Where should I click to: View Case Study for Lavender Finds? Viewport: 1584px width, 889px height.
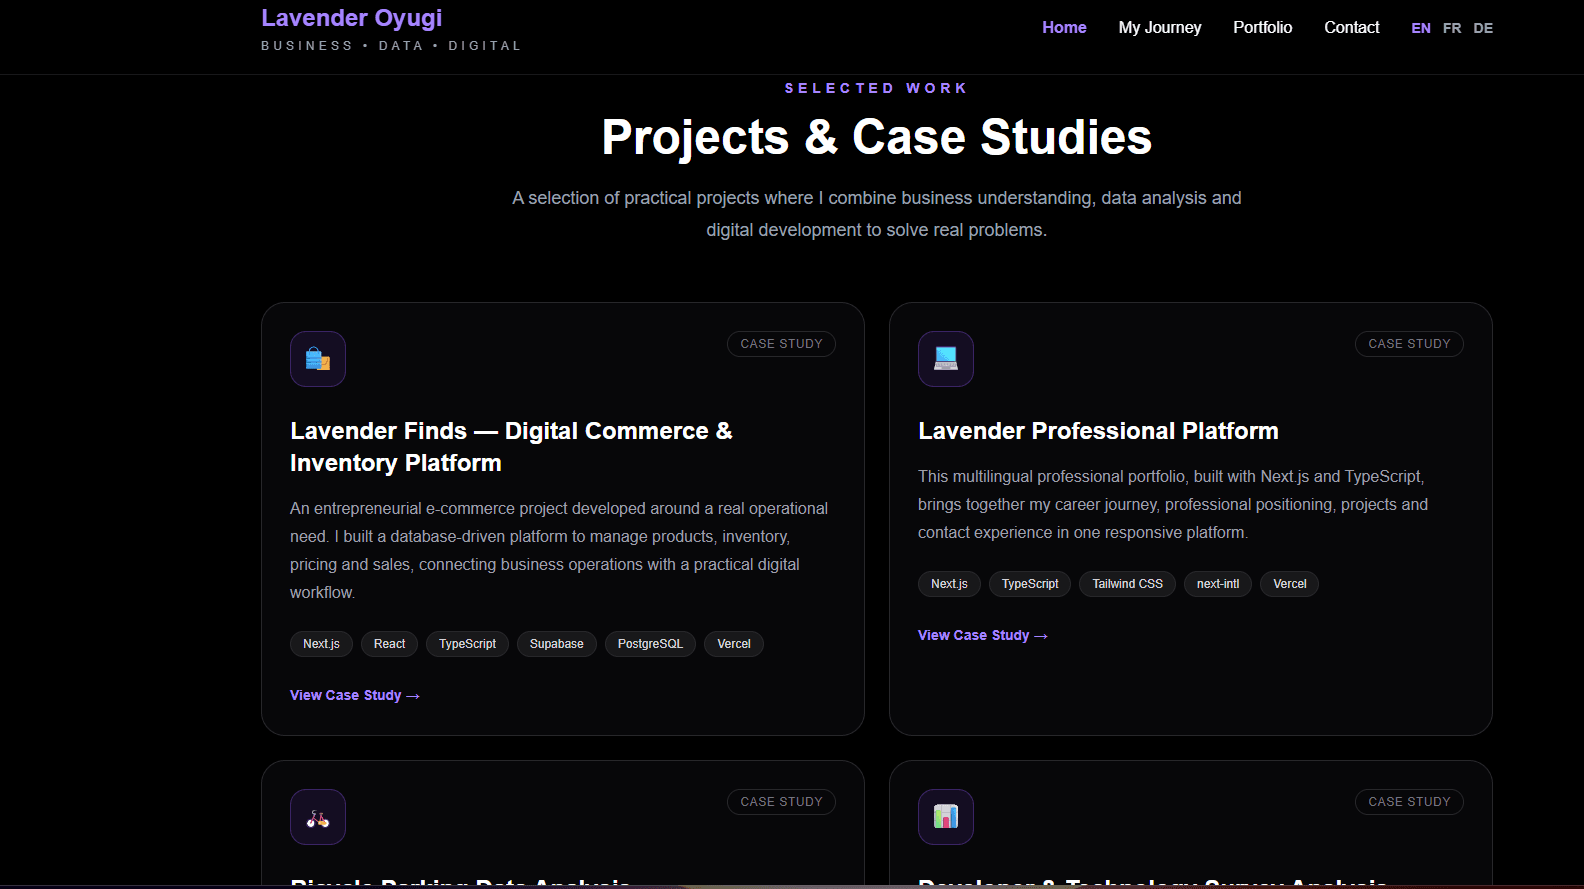point(355,695)
